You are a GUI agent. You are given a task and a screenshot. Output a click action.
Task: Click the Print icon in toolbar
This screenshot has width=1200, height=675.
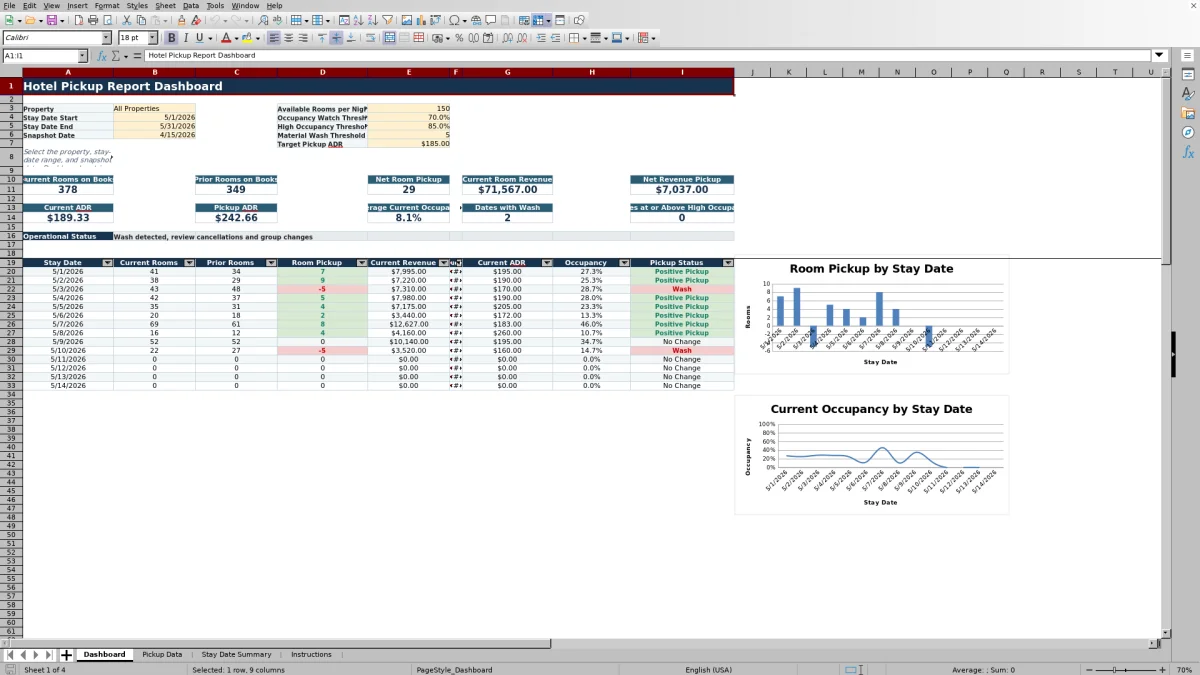click(93, 20)
